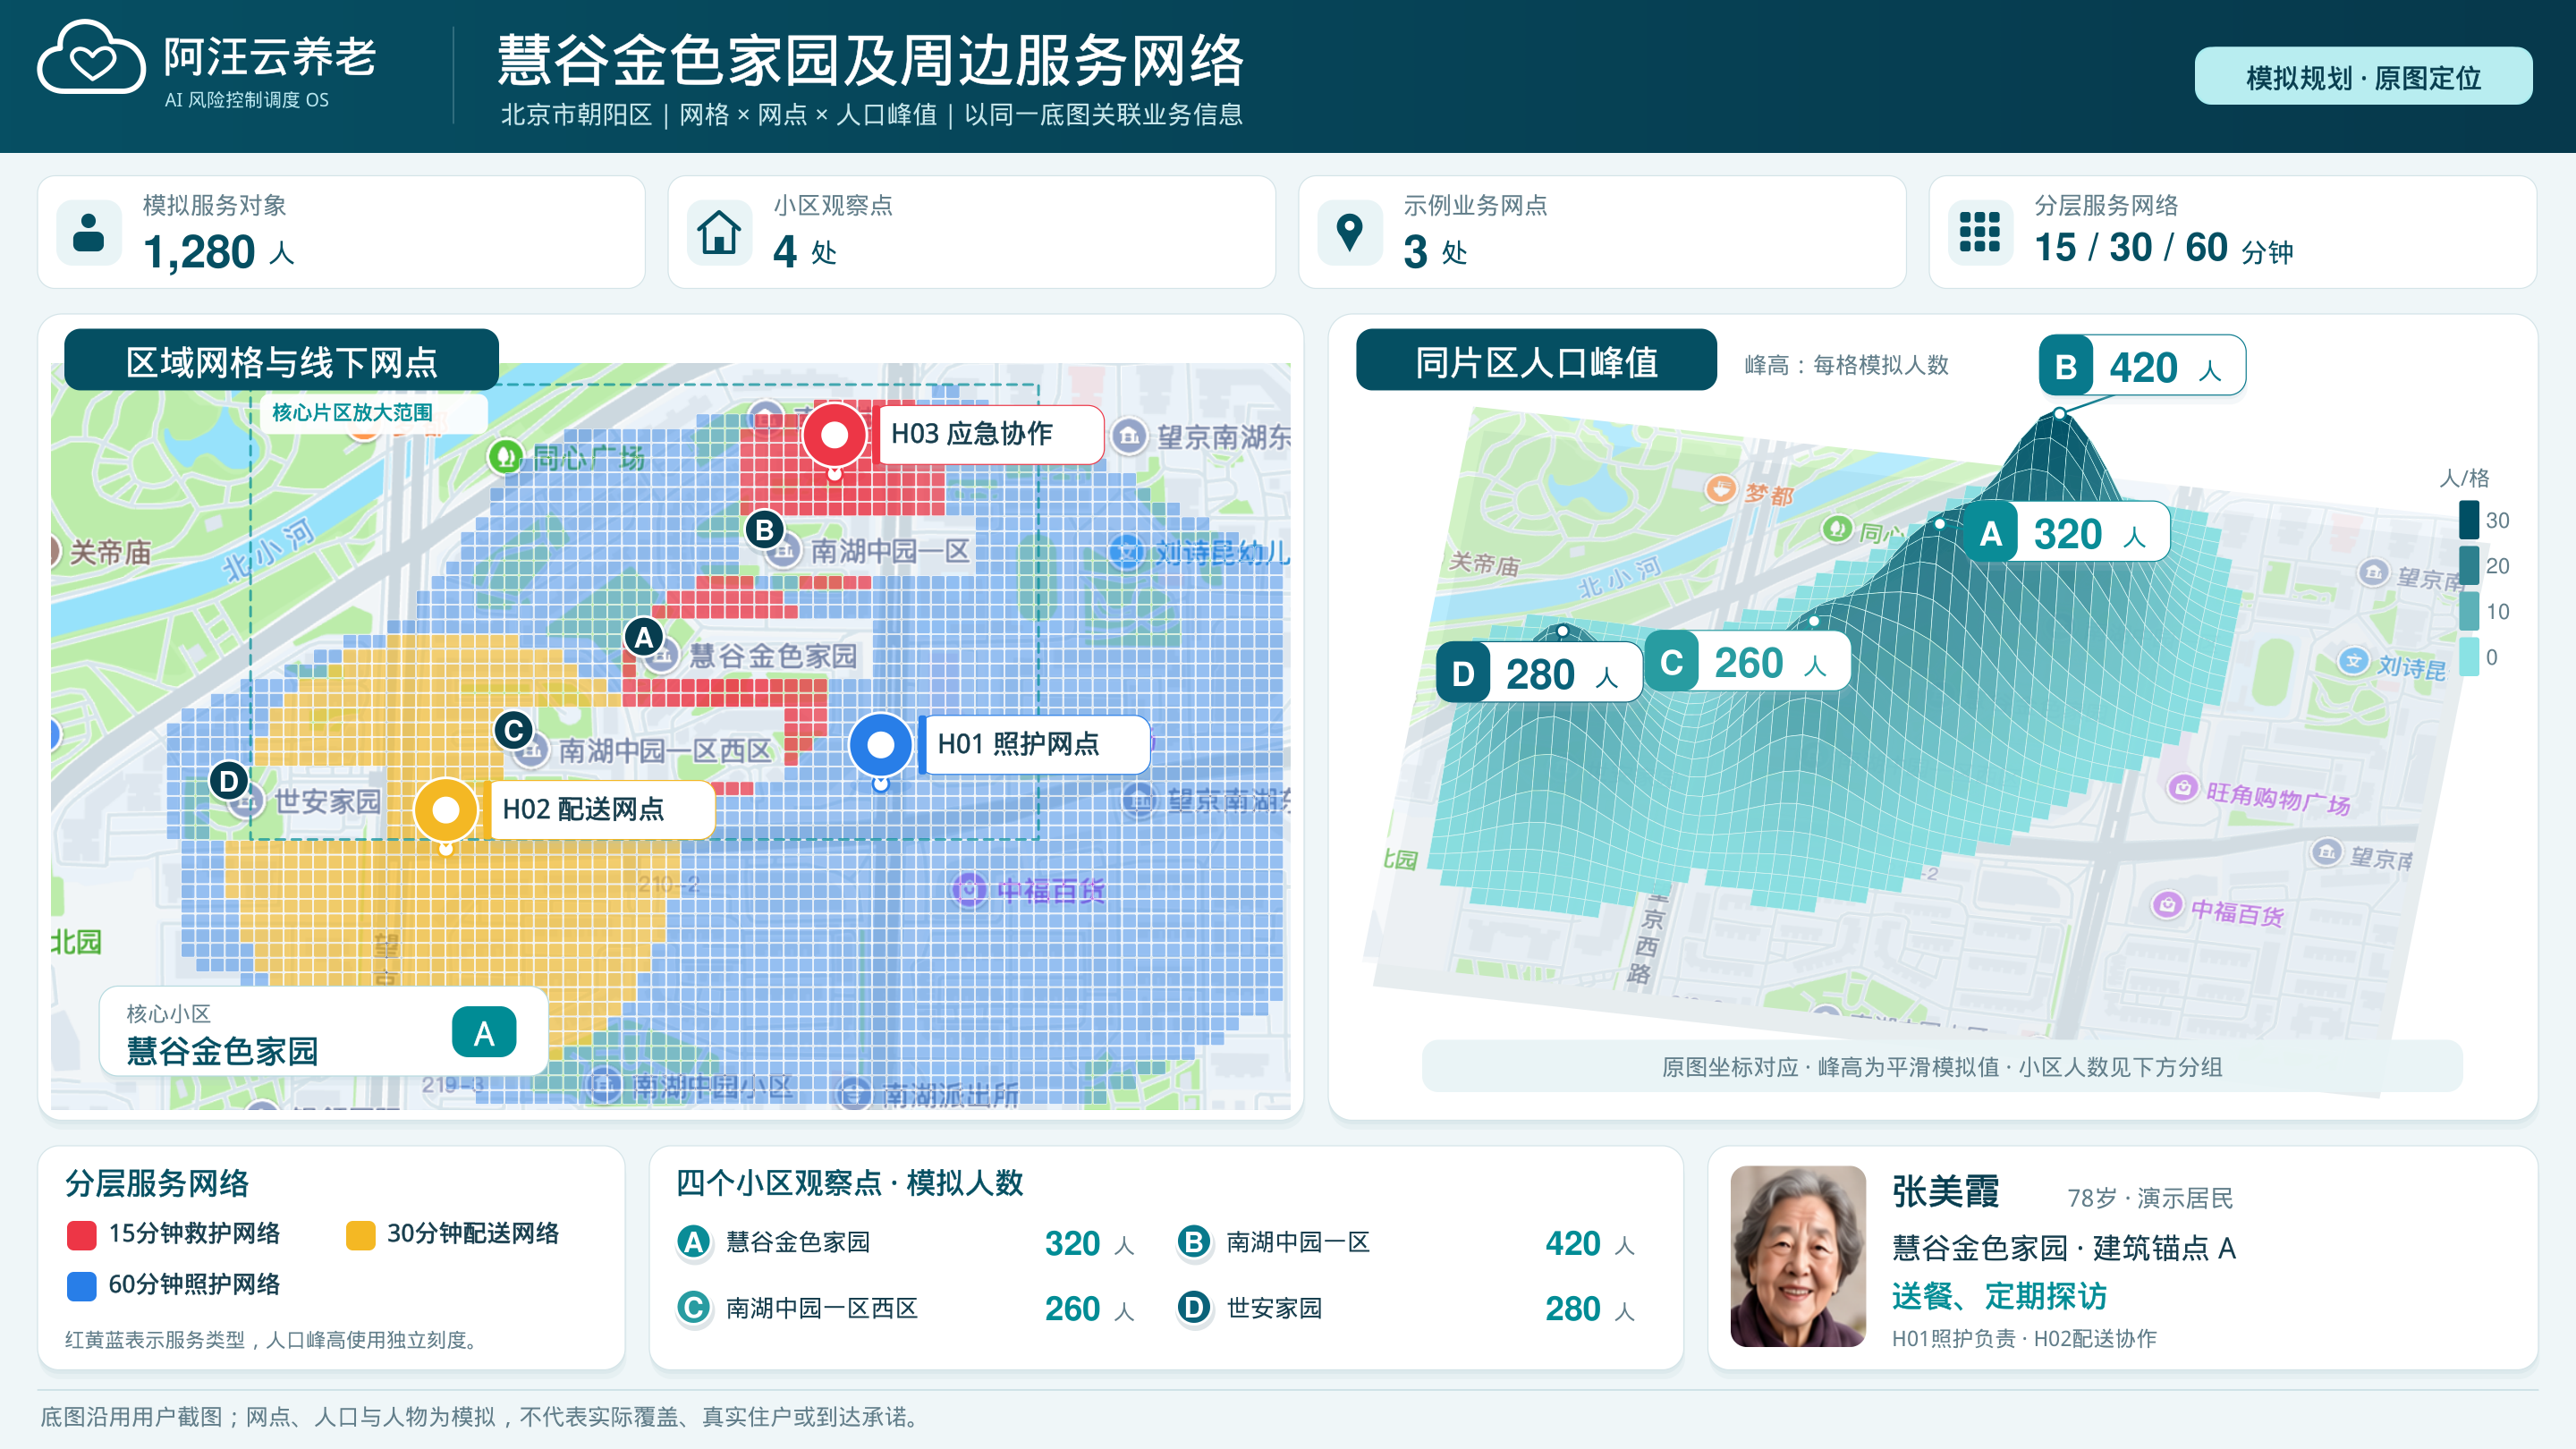Image resolution: width=2576 pixels, height=1449 pixels.
Task: Click the H02 配送网点 label on map
Action: coord(600,809)
